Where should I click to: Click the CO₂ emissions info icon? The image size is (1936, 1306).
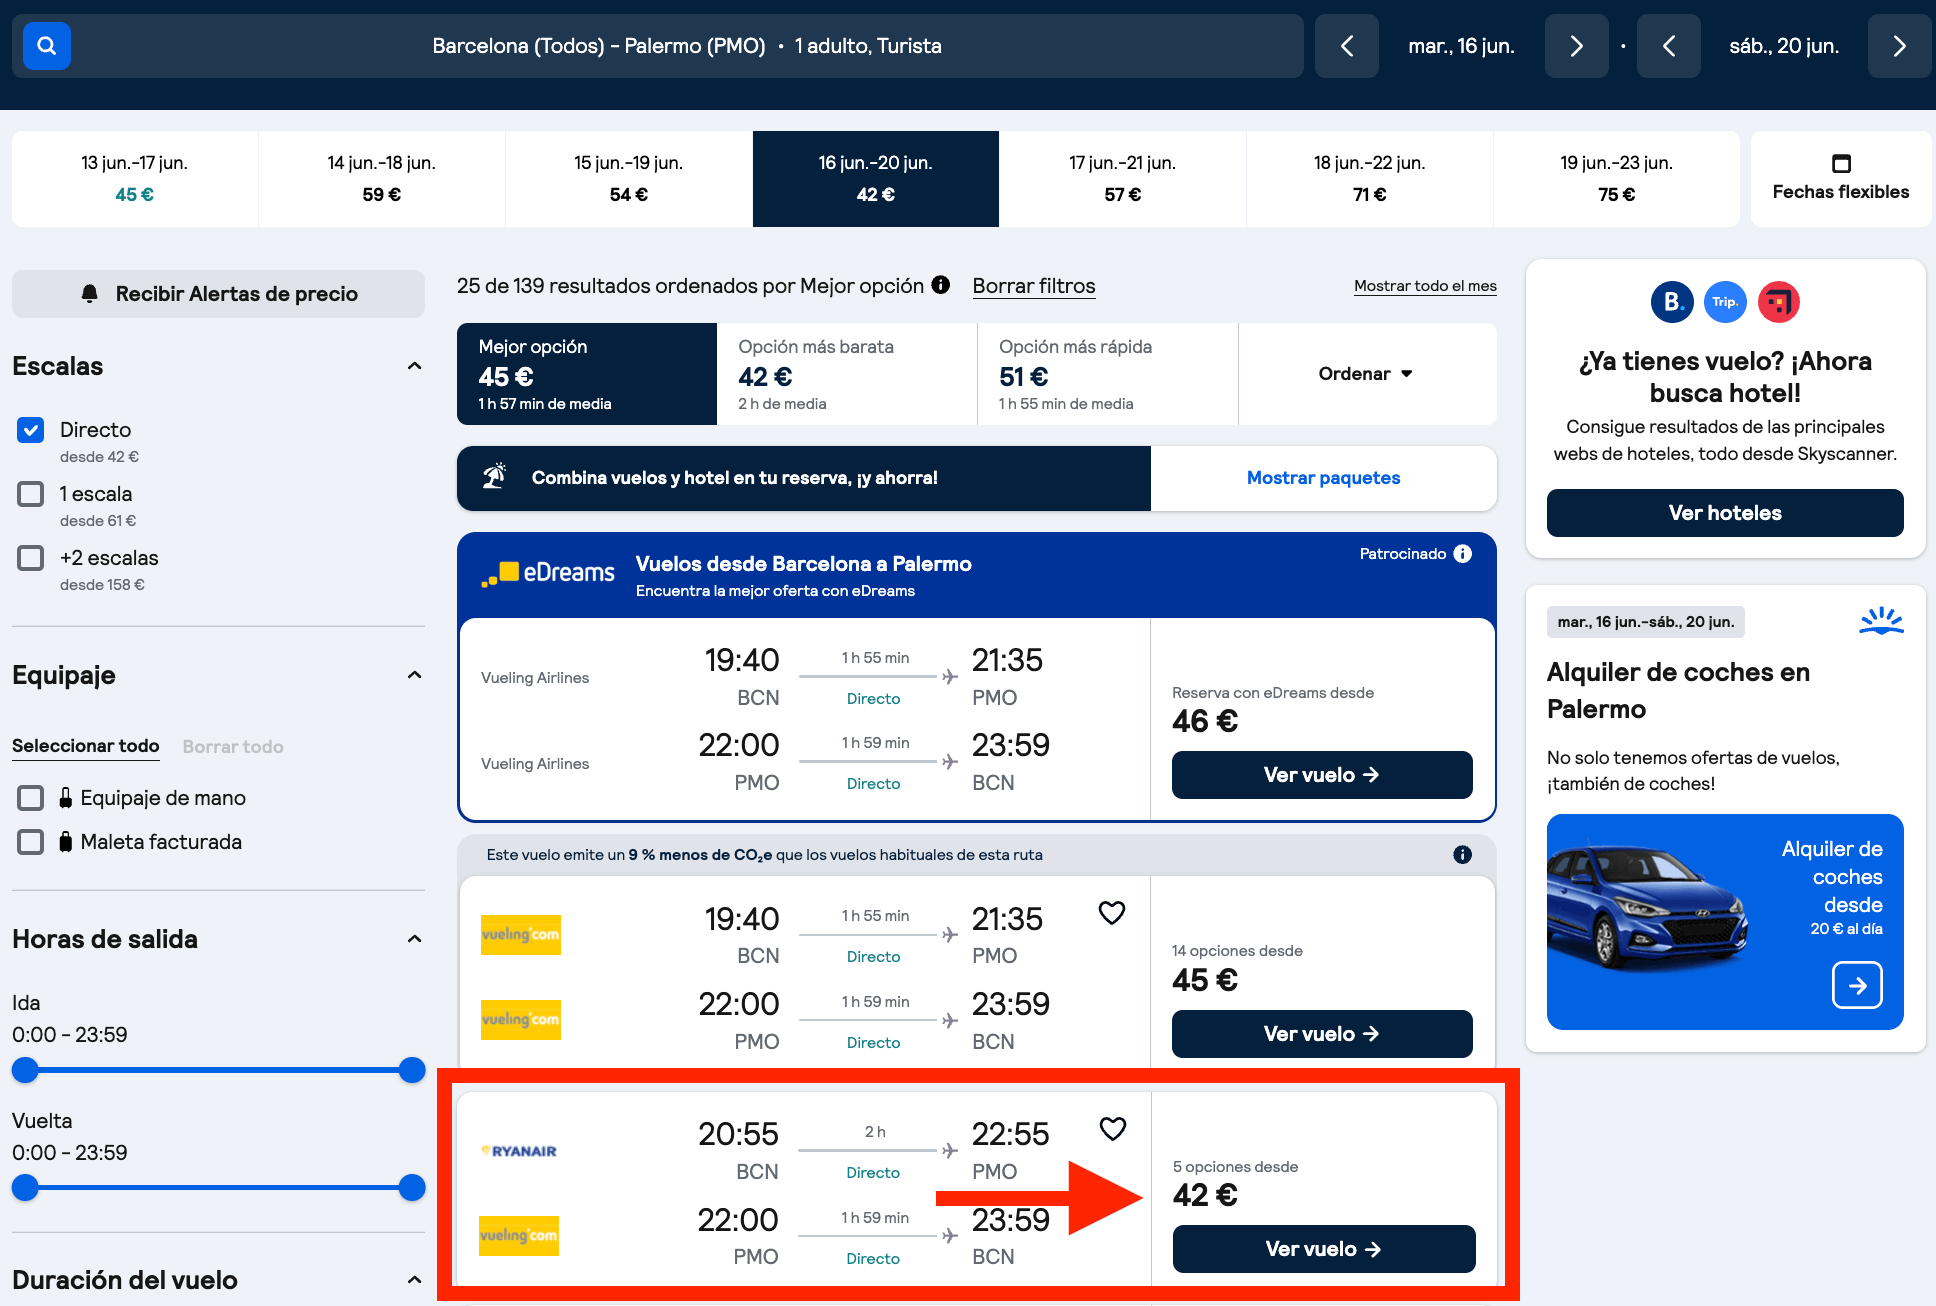(1463, 855)
